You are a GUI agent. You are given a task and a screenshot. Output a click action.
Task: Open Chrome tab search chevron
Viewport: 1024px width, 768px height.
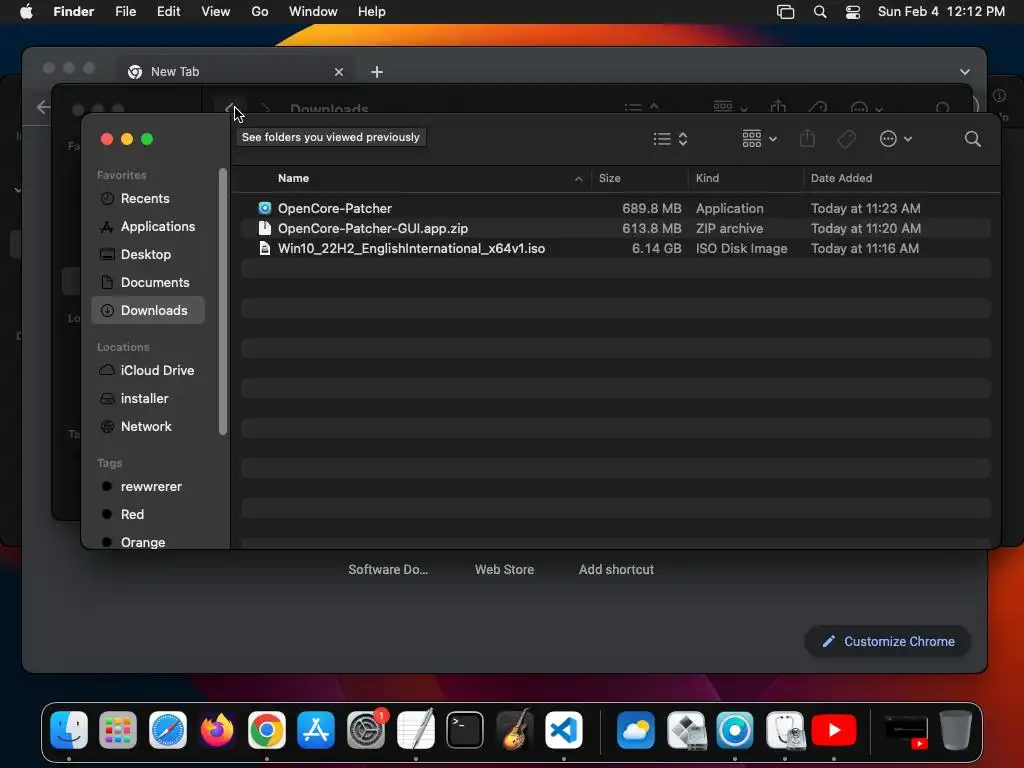965,72
